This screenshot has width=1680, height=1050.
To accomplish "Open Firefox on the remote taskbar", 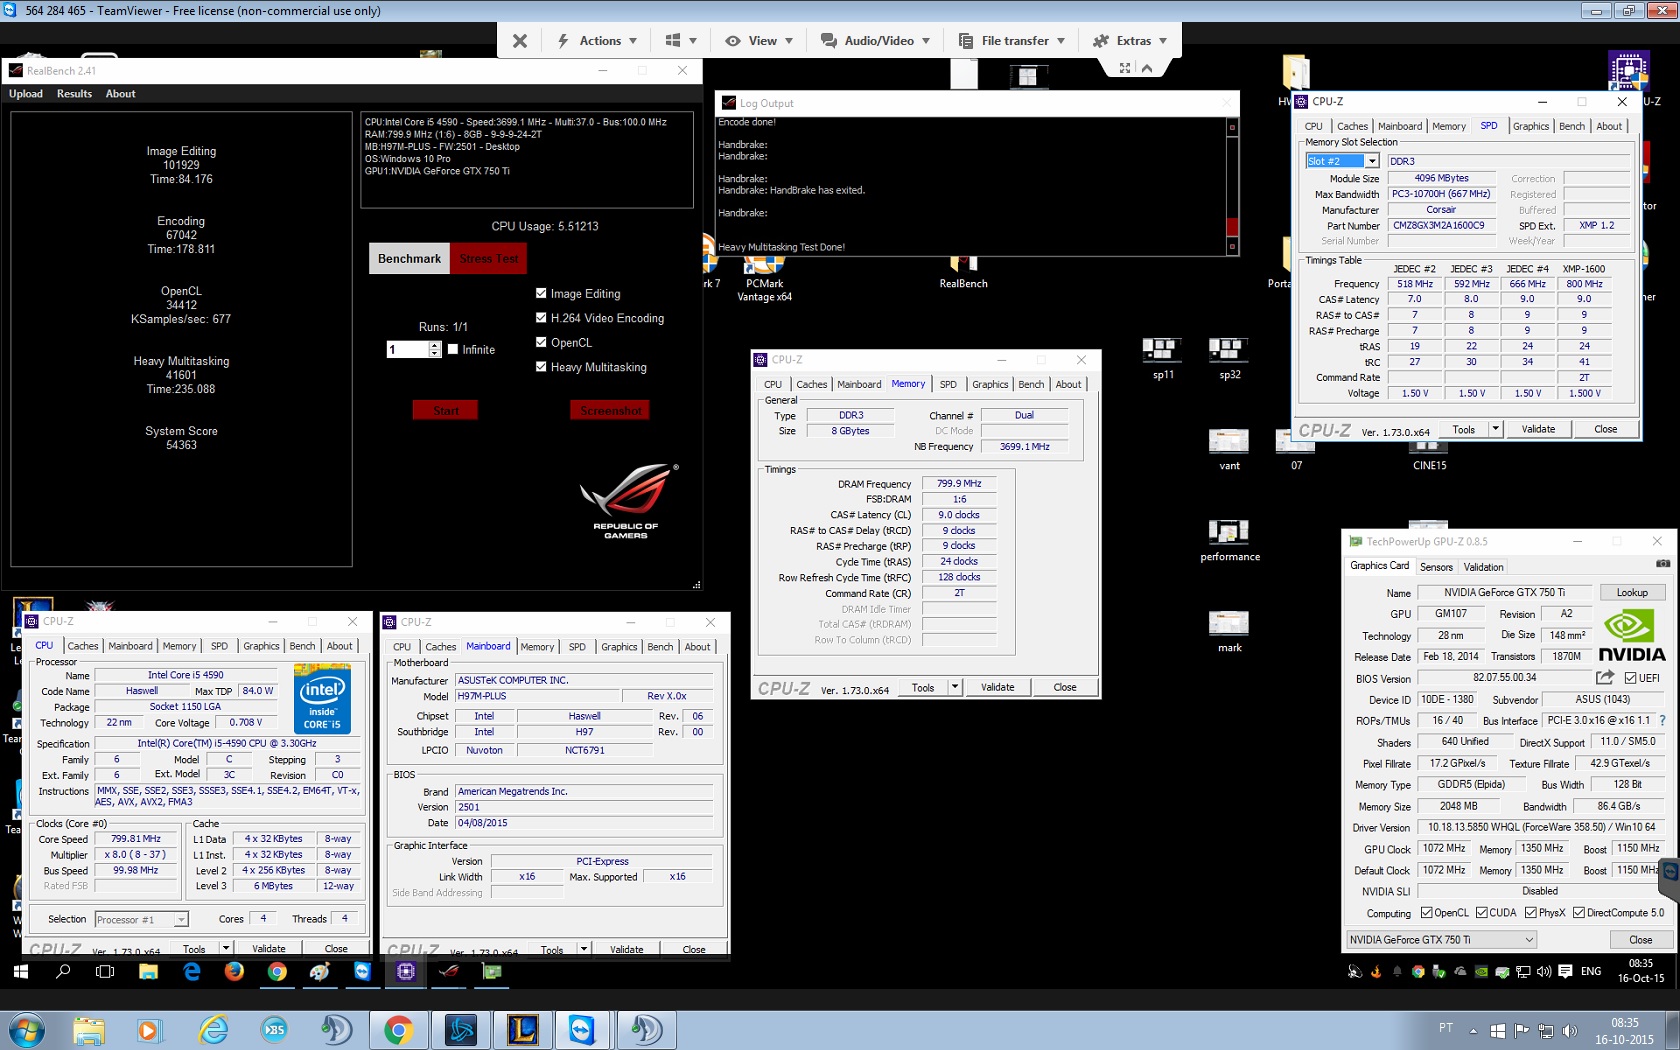I will tap(234, 971).
